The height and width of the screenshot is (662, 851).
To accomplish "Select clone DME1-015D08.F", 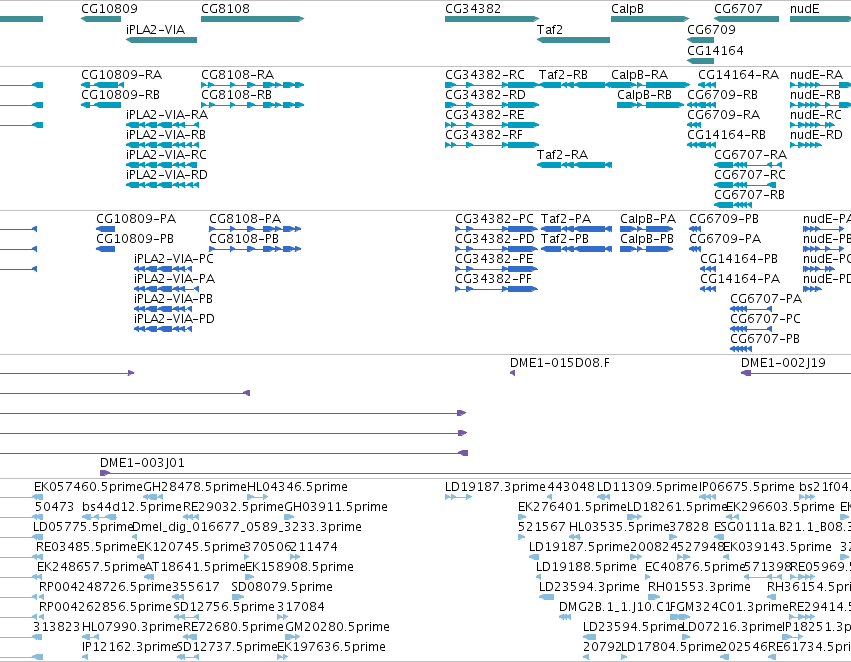I will (x=560, y=362).
